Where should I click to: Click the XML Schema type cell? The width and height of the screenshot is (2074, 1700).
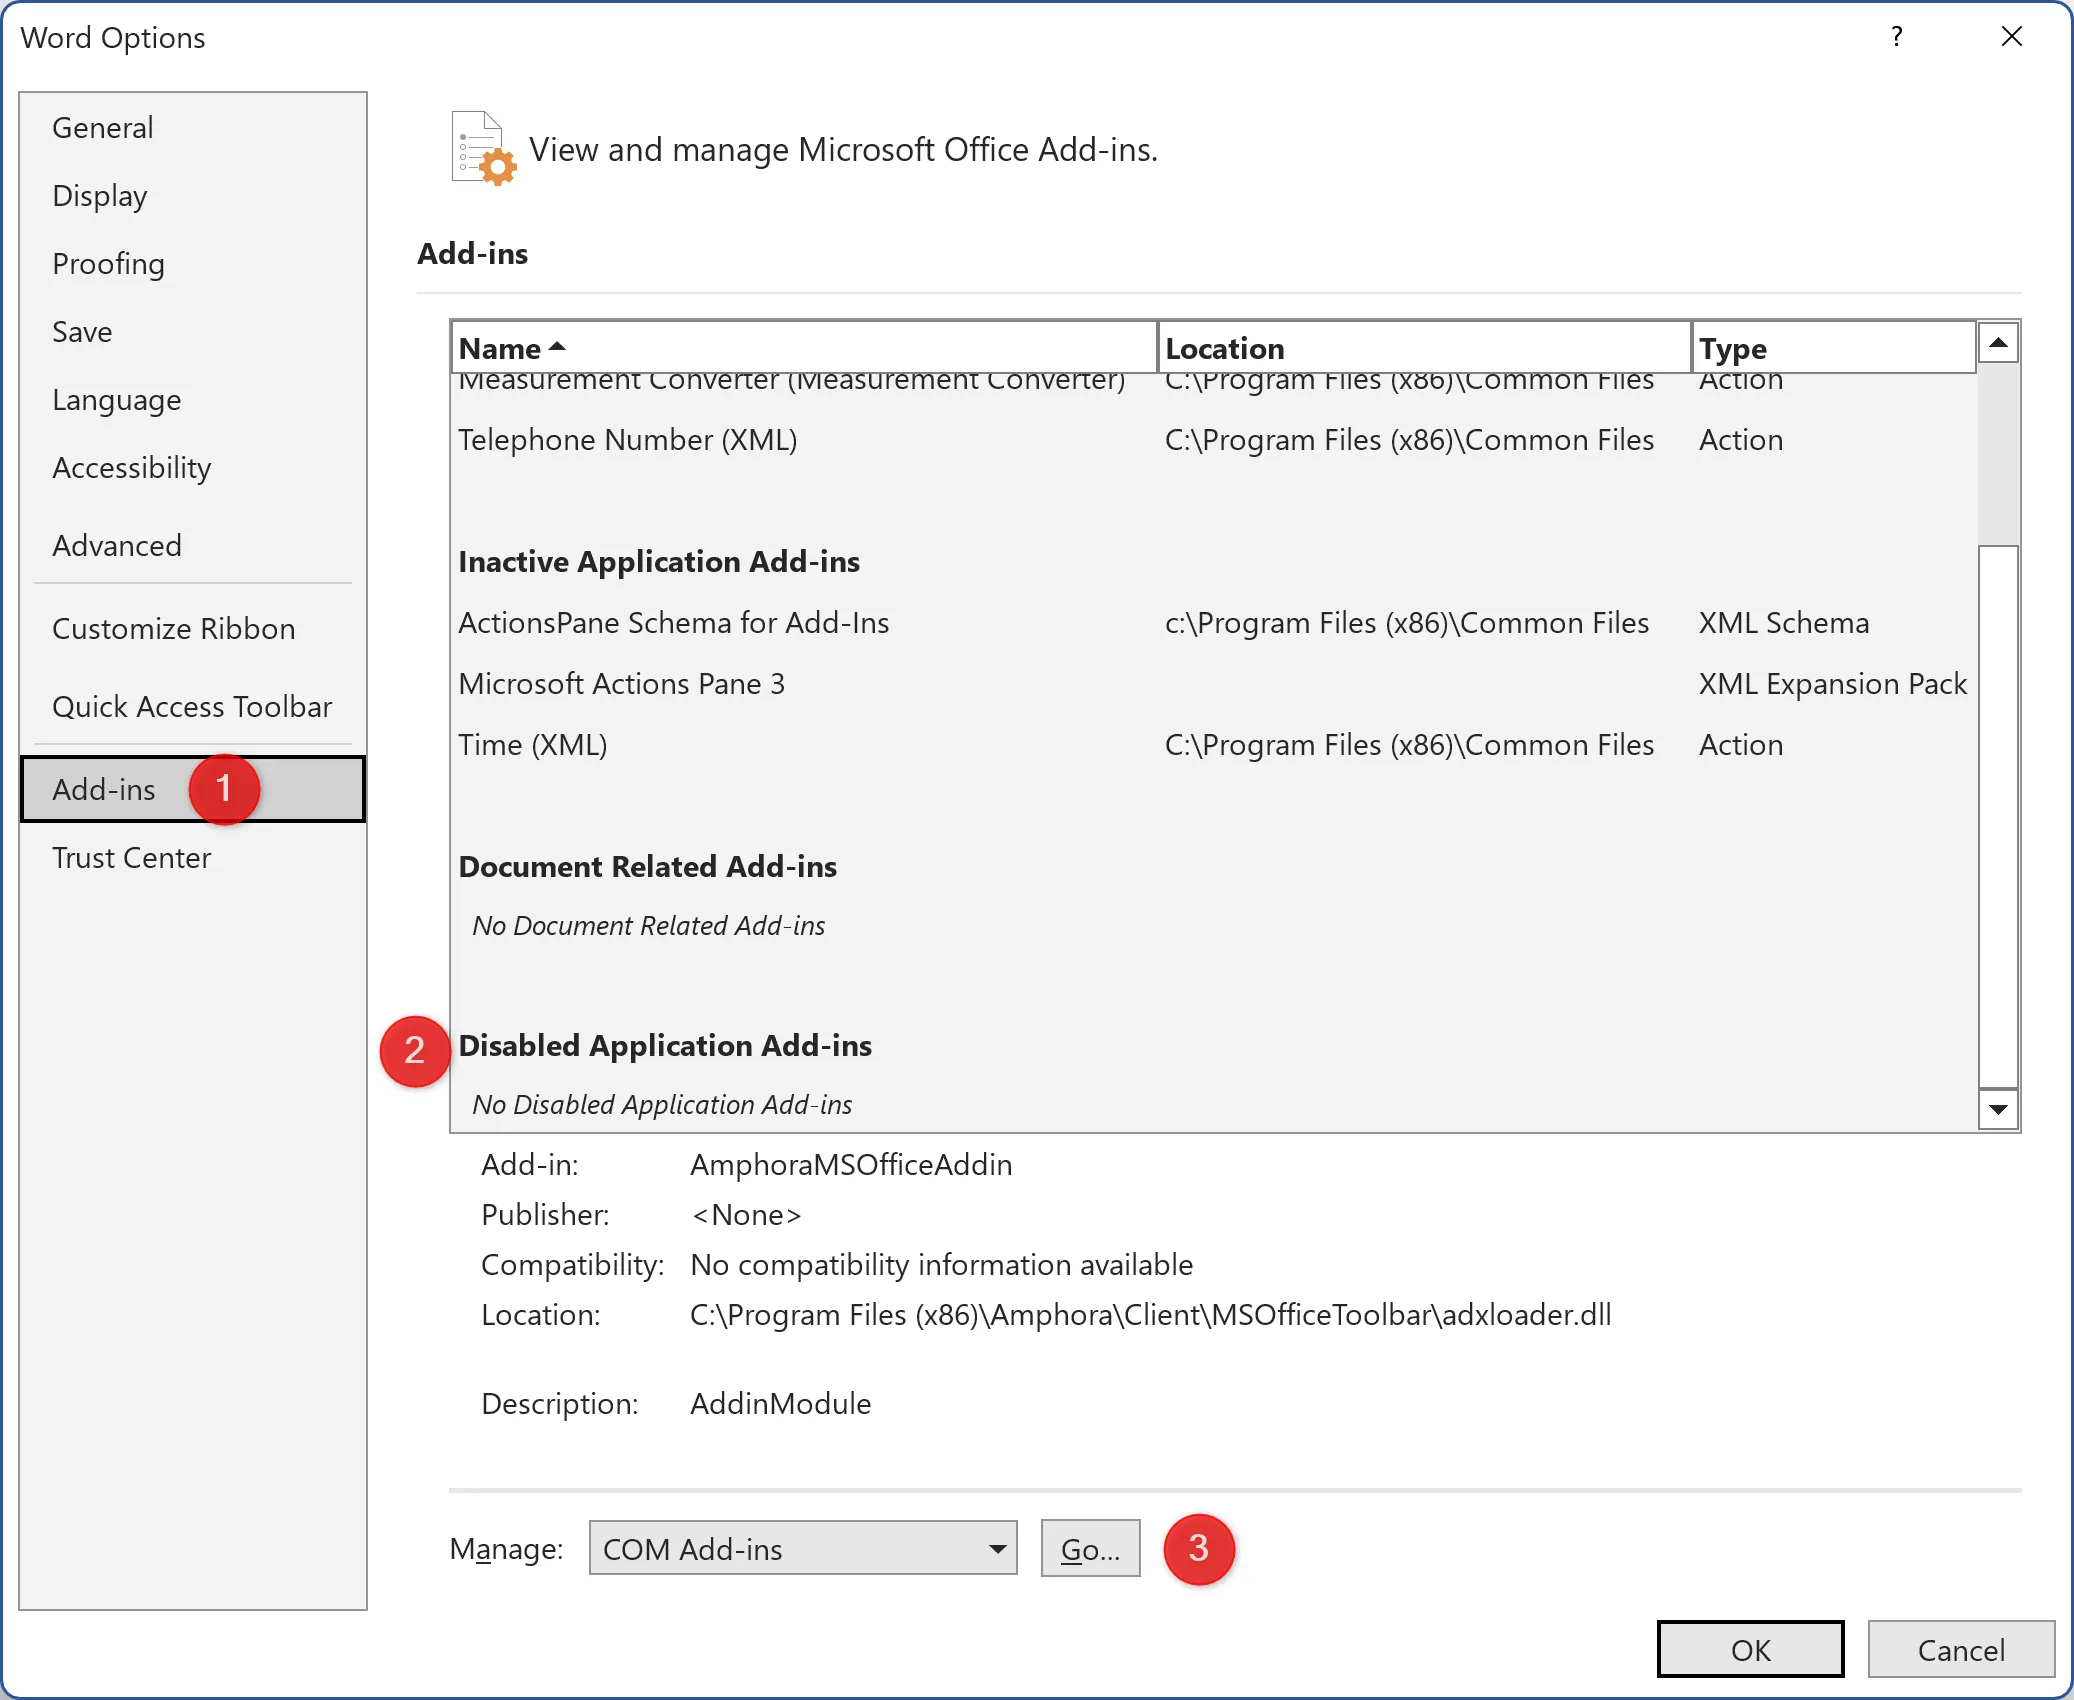1784,623
